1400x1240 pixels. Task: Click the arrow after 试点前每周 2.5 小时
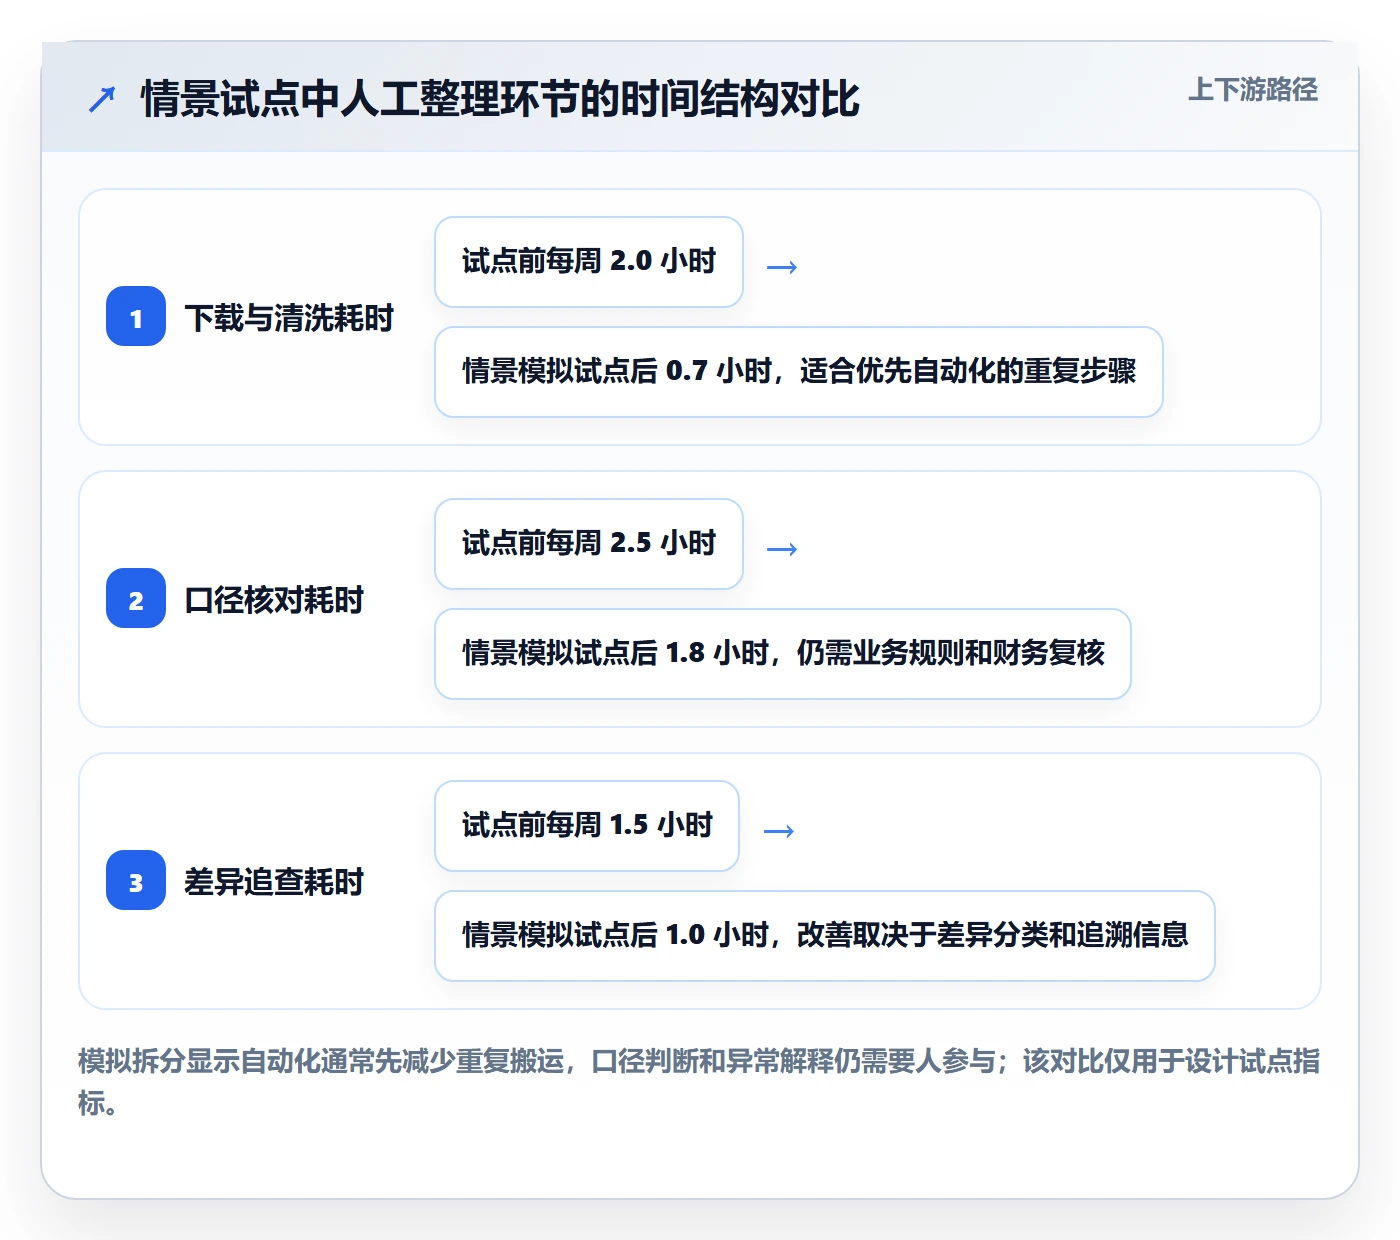click(782, 549)
